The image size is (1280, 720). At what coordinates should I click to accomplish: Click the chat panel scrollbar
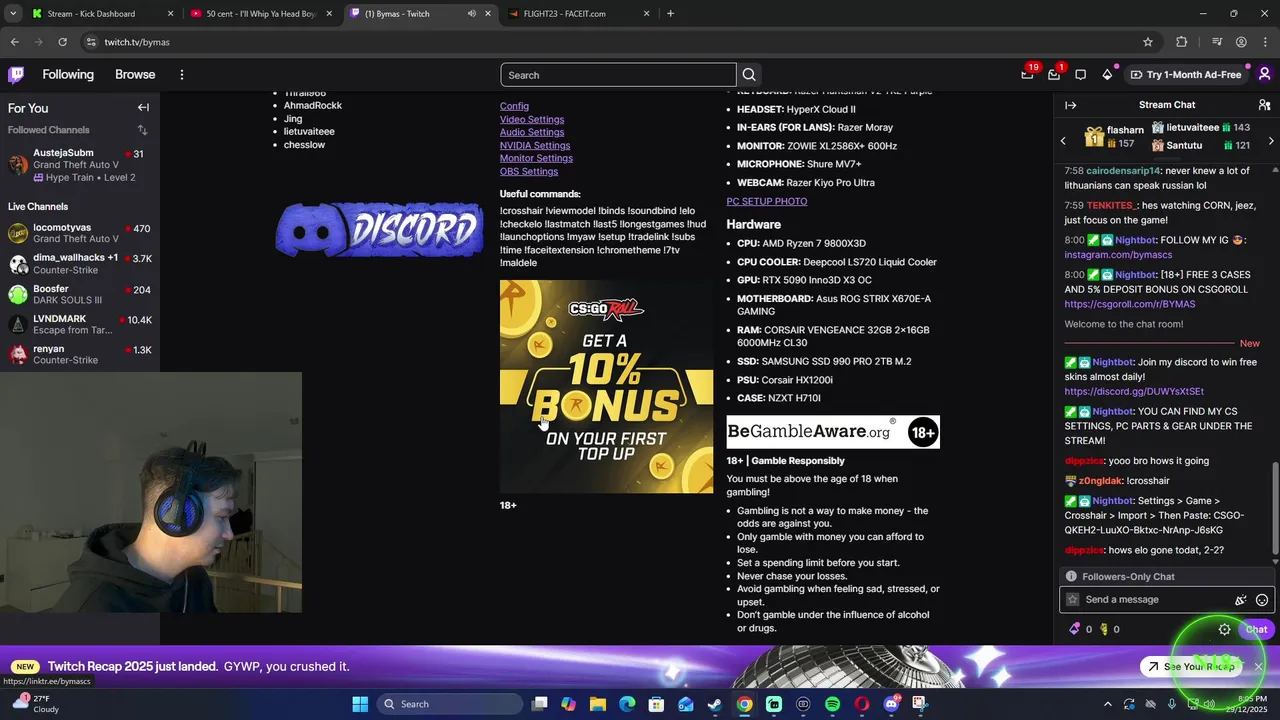tap(1275, 509)
